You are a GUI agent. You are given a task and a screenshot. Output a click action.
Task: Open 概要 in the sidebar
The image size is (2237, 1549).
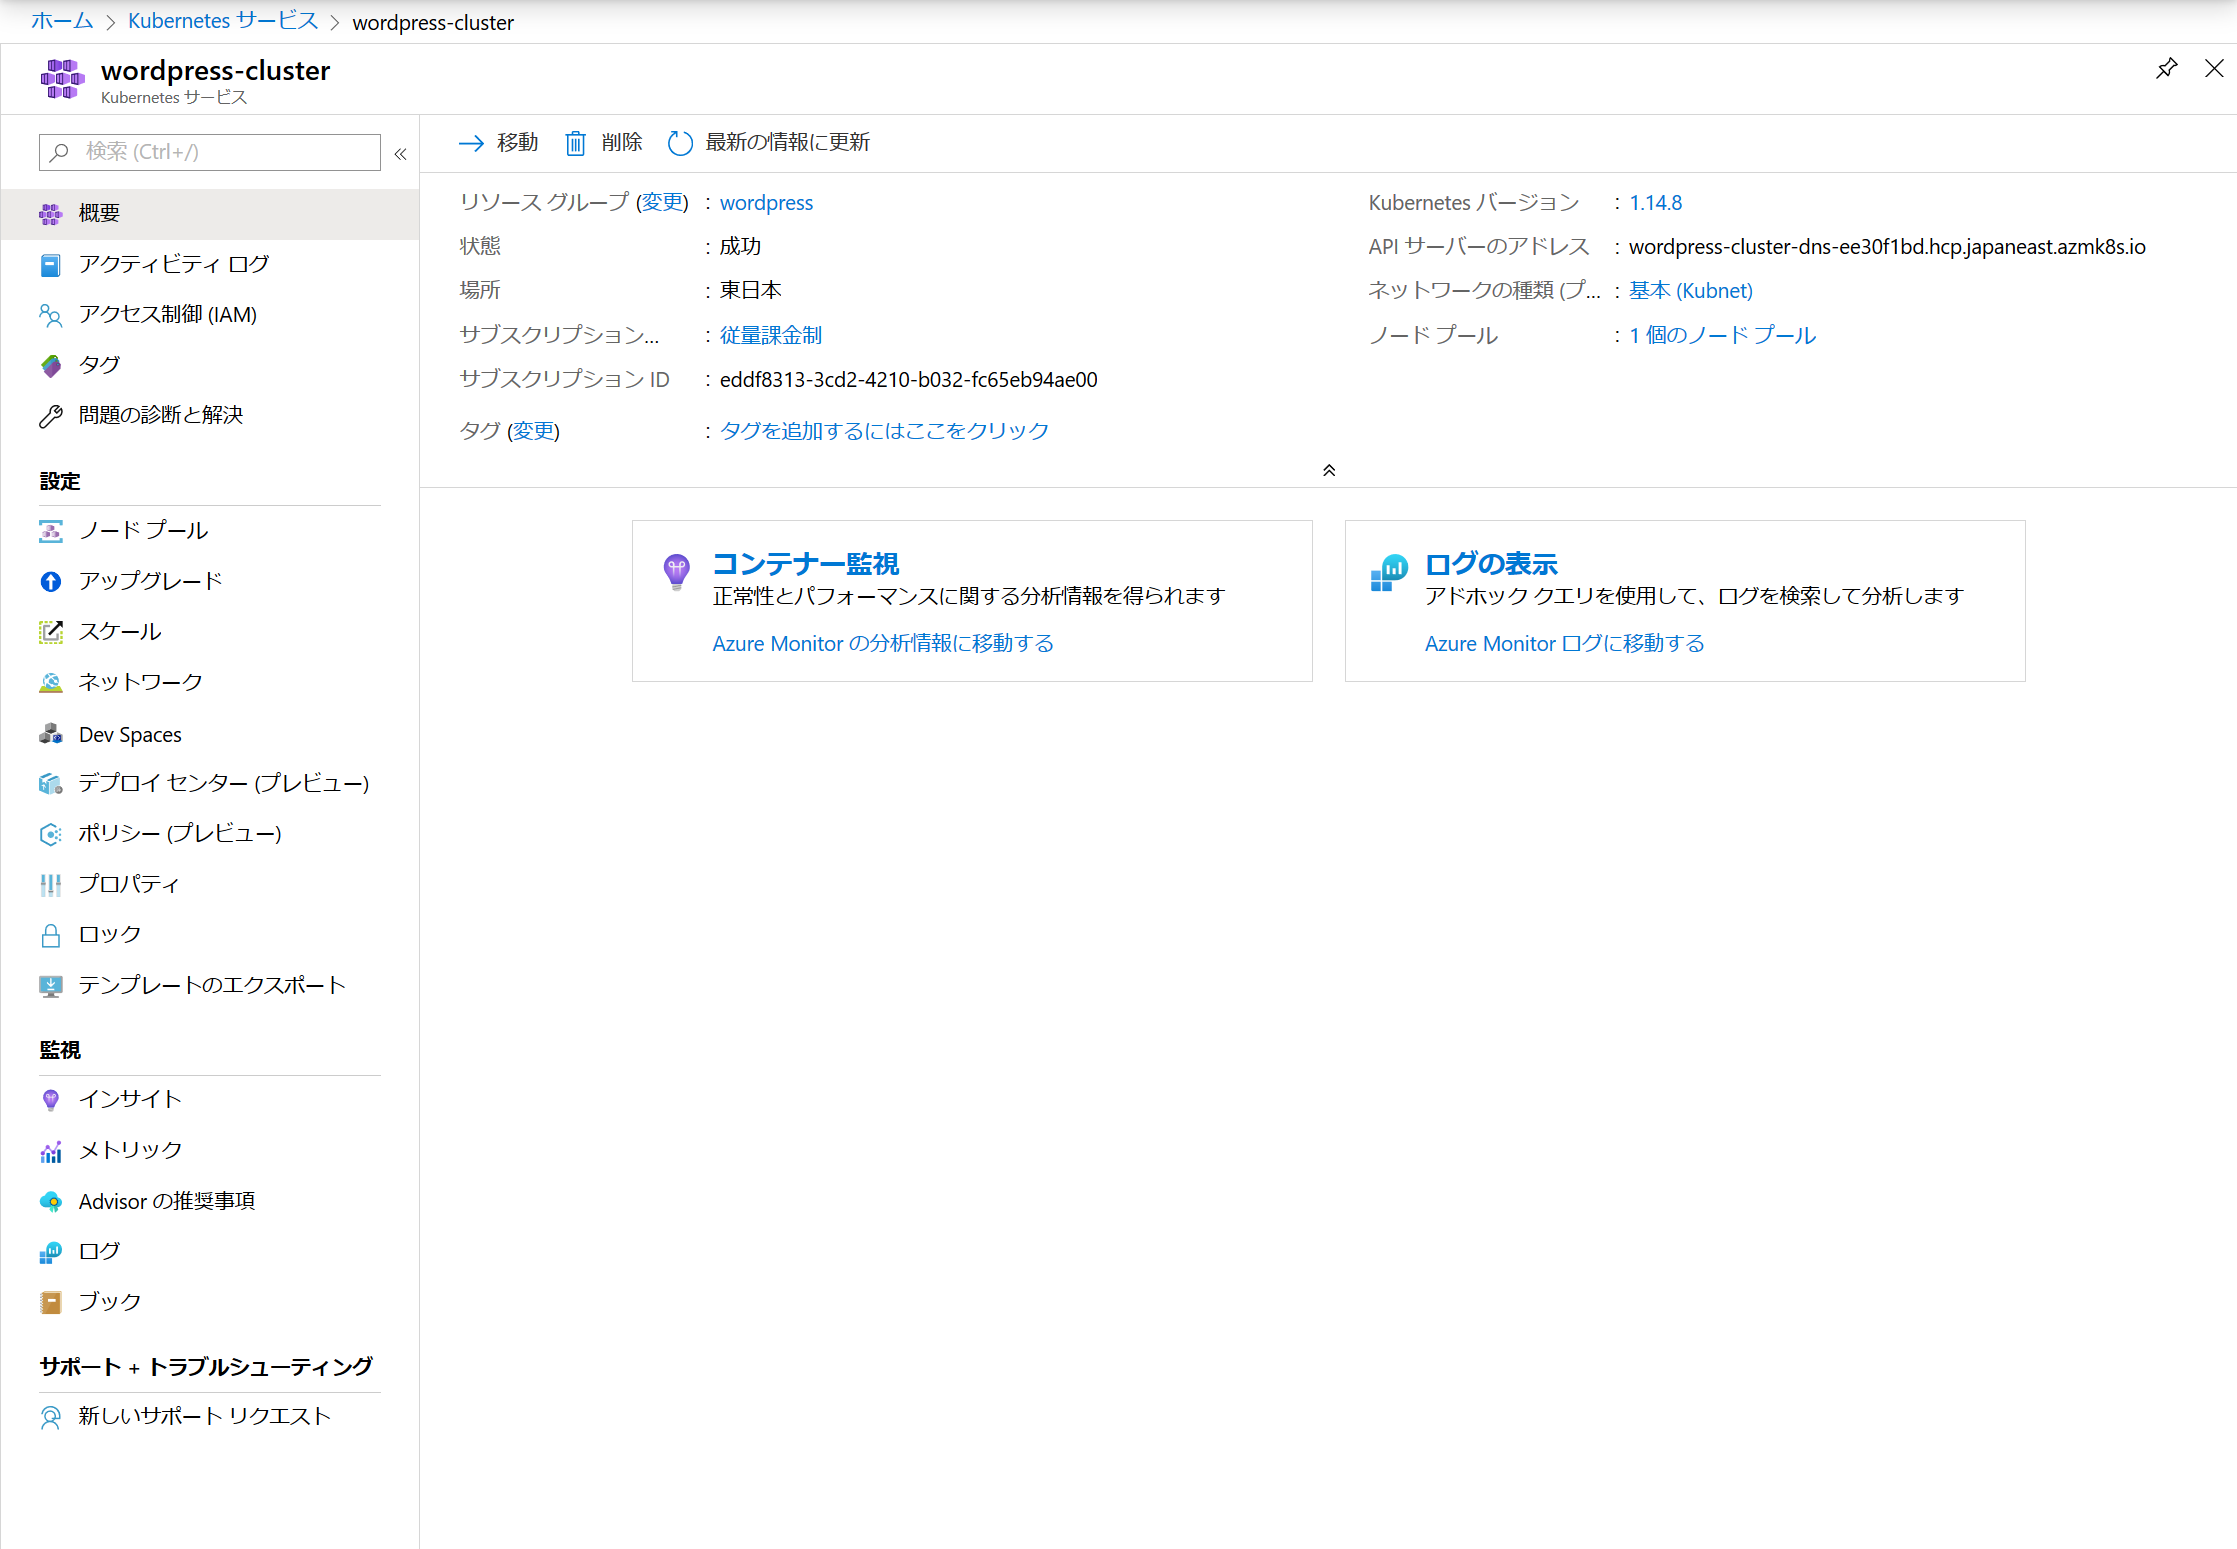210,213
